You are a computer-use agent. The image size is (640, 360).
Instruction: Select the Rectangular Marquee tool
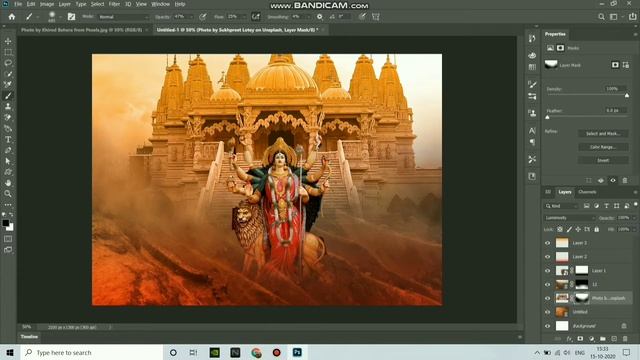point(8,52)
